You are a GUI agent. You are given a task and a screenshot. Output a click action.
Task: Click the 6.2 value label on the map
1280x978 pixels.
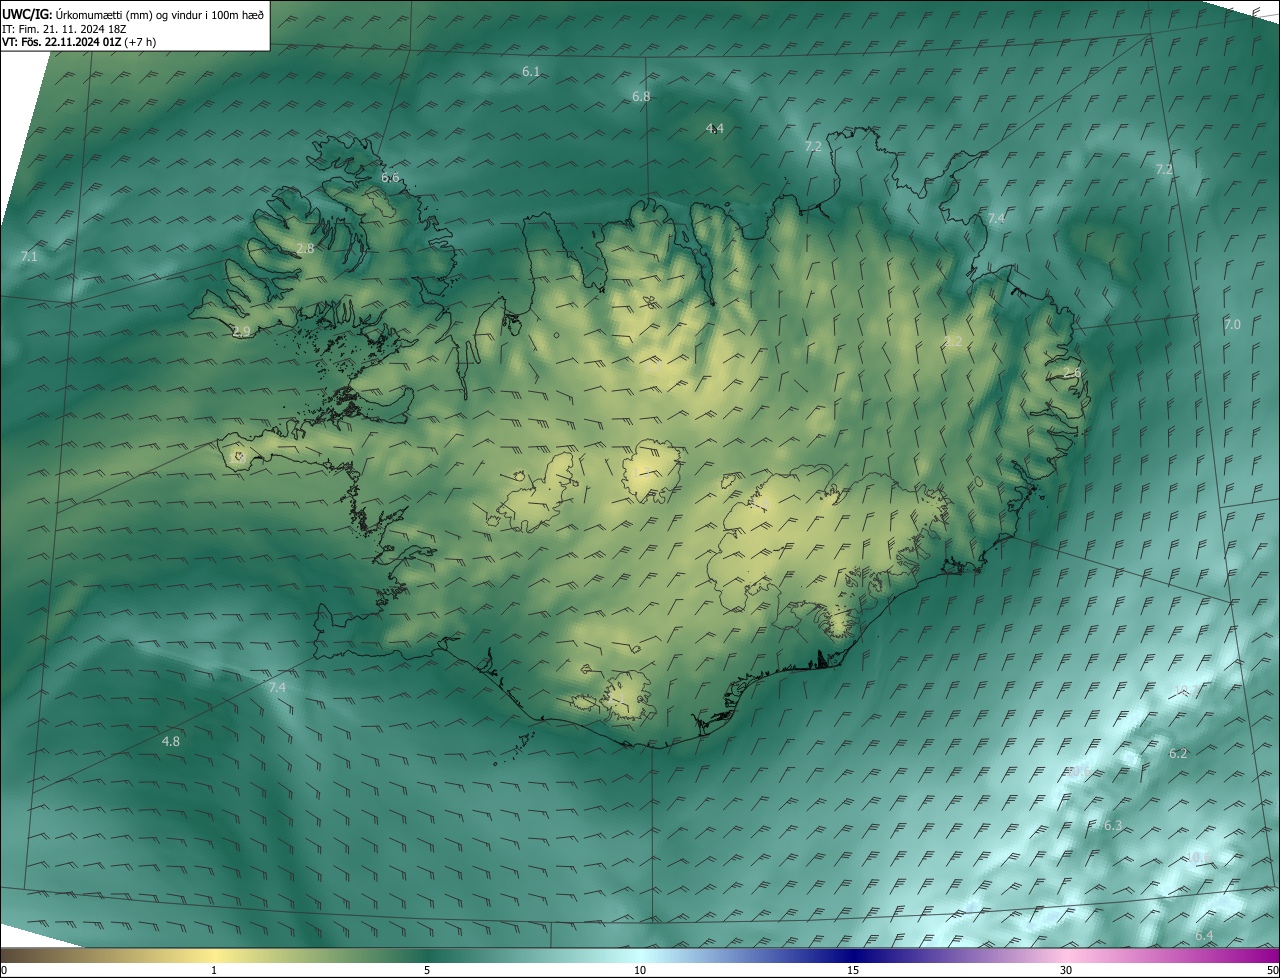point(1178,753)
